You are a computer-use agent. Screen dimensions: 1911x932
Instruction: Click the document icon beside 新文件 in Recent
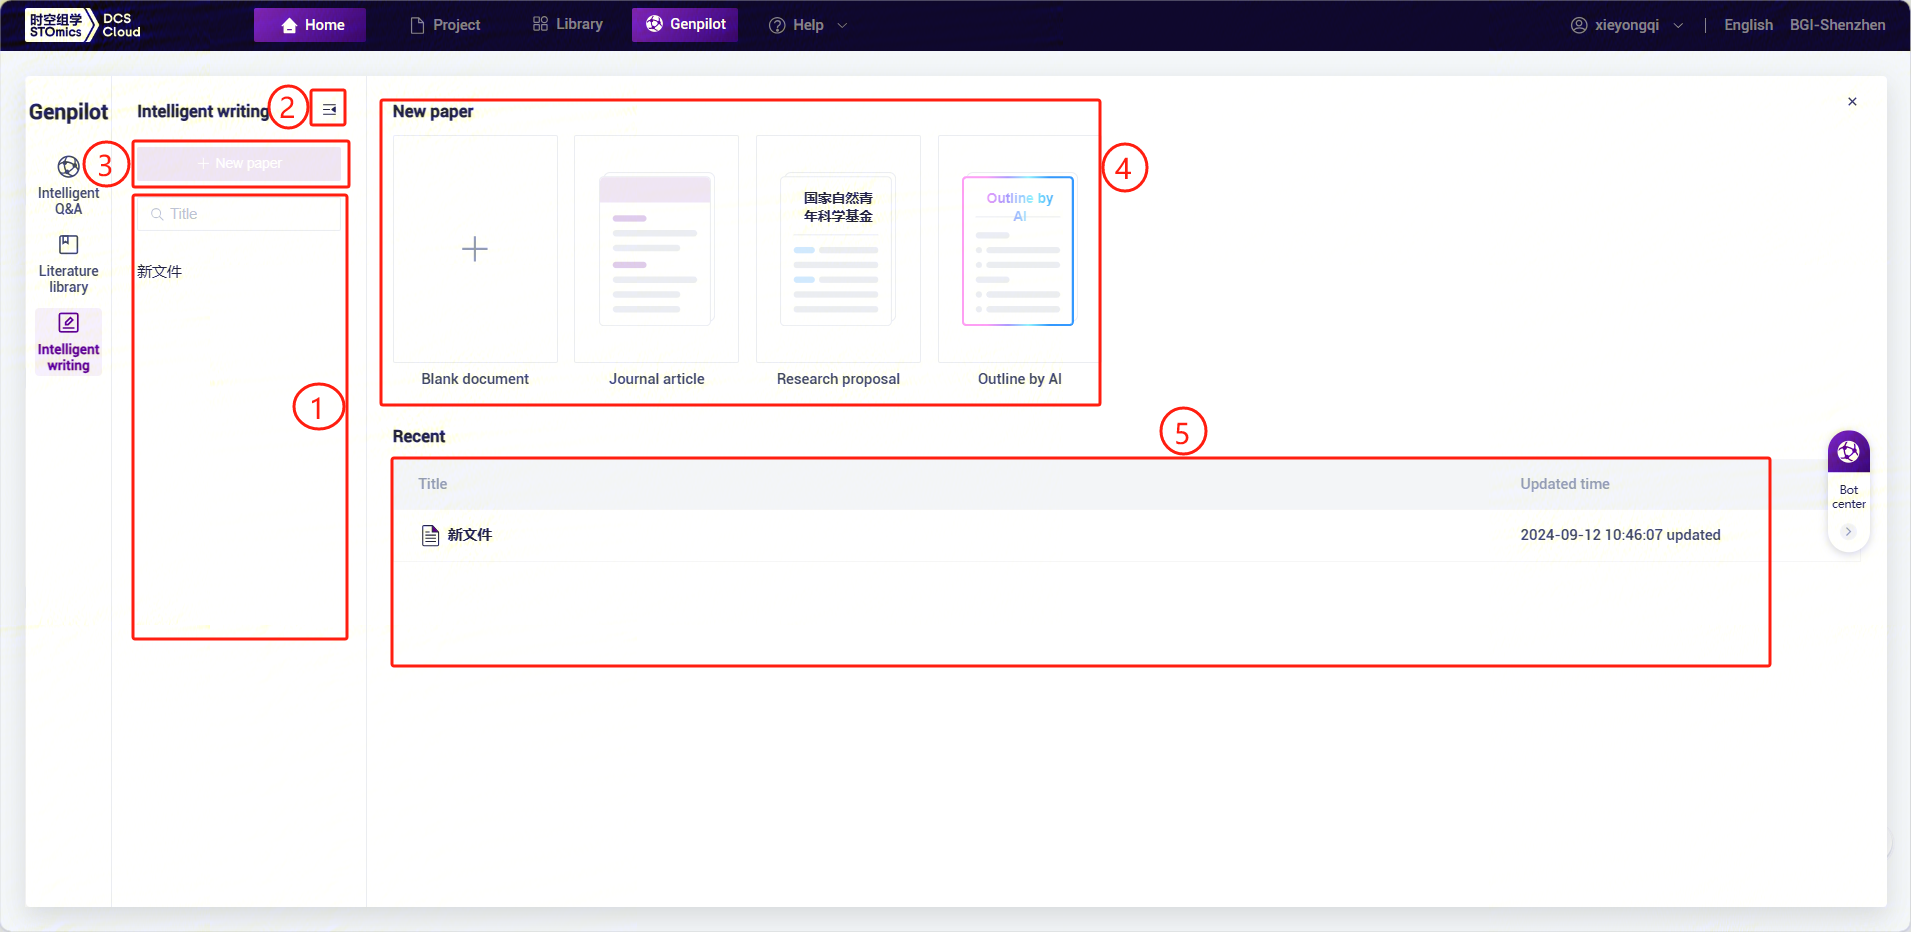[x=430, y=535]
